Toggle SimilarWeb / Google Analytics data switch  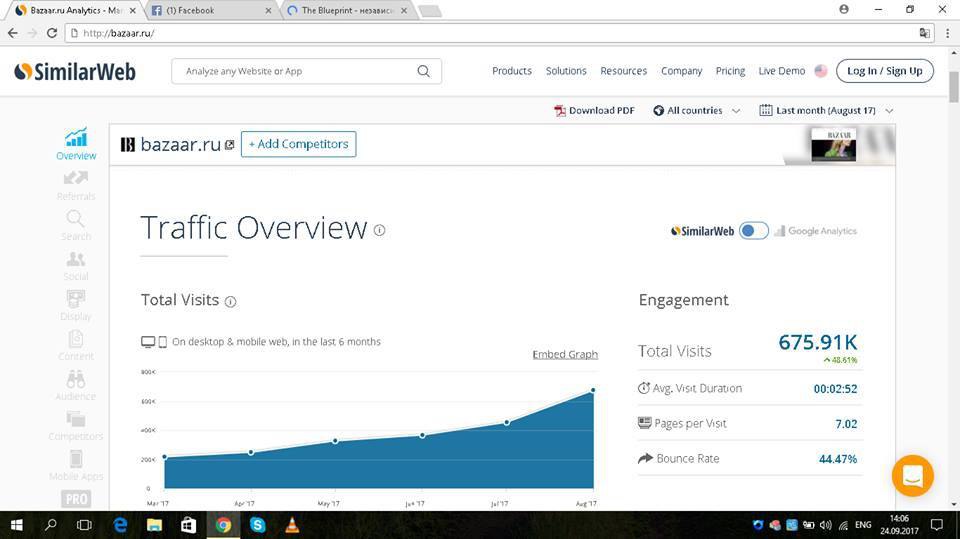(x=754, y=231)
